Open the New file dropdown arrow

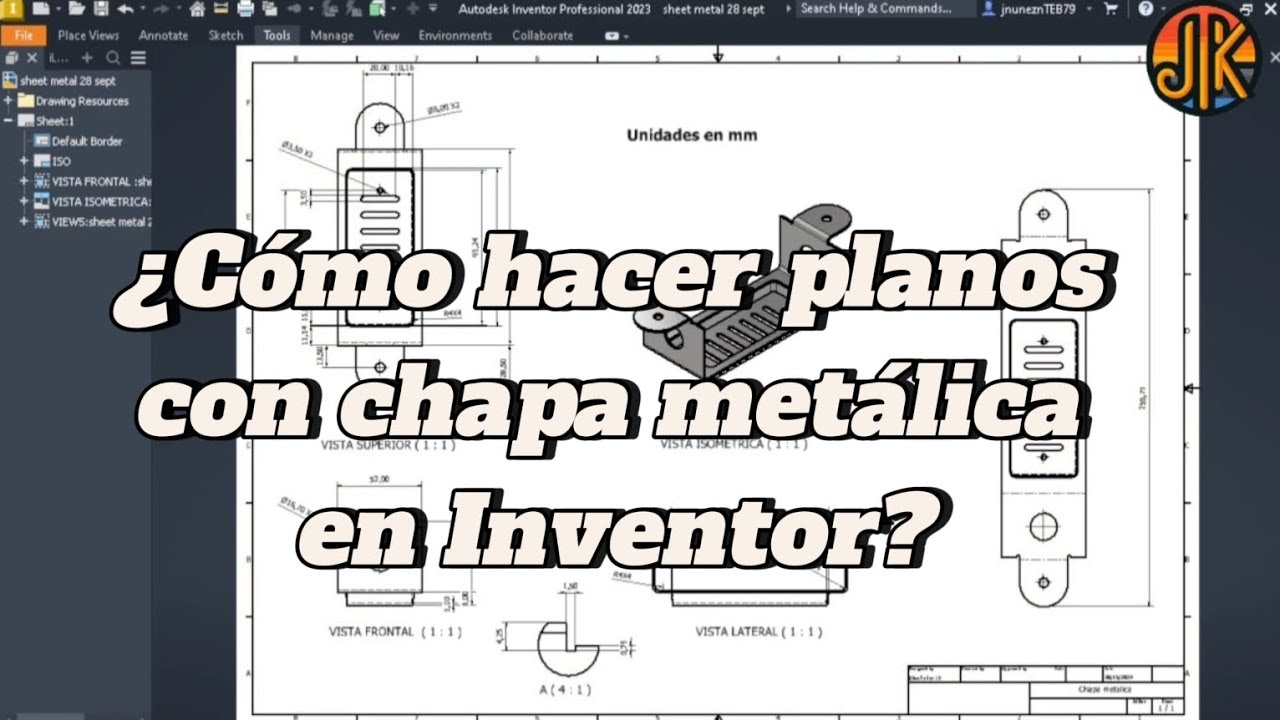coord(58,9)
